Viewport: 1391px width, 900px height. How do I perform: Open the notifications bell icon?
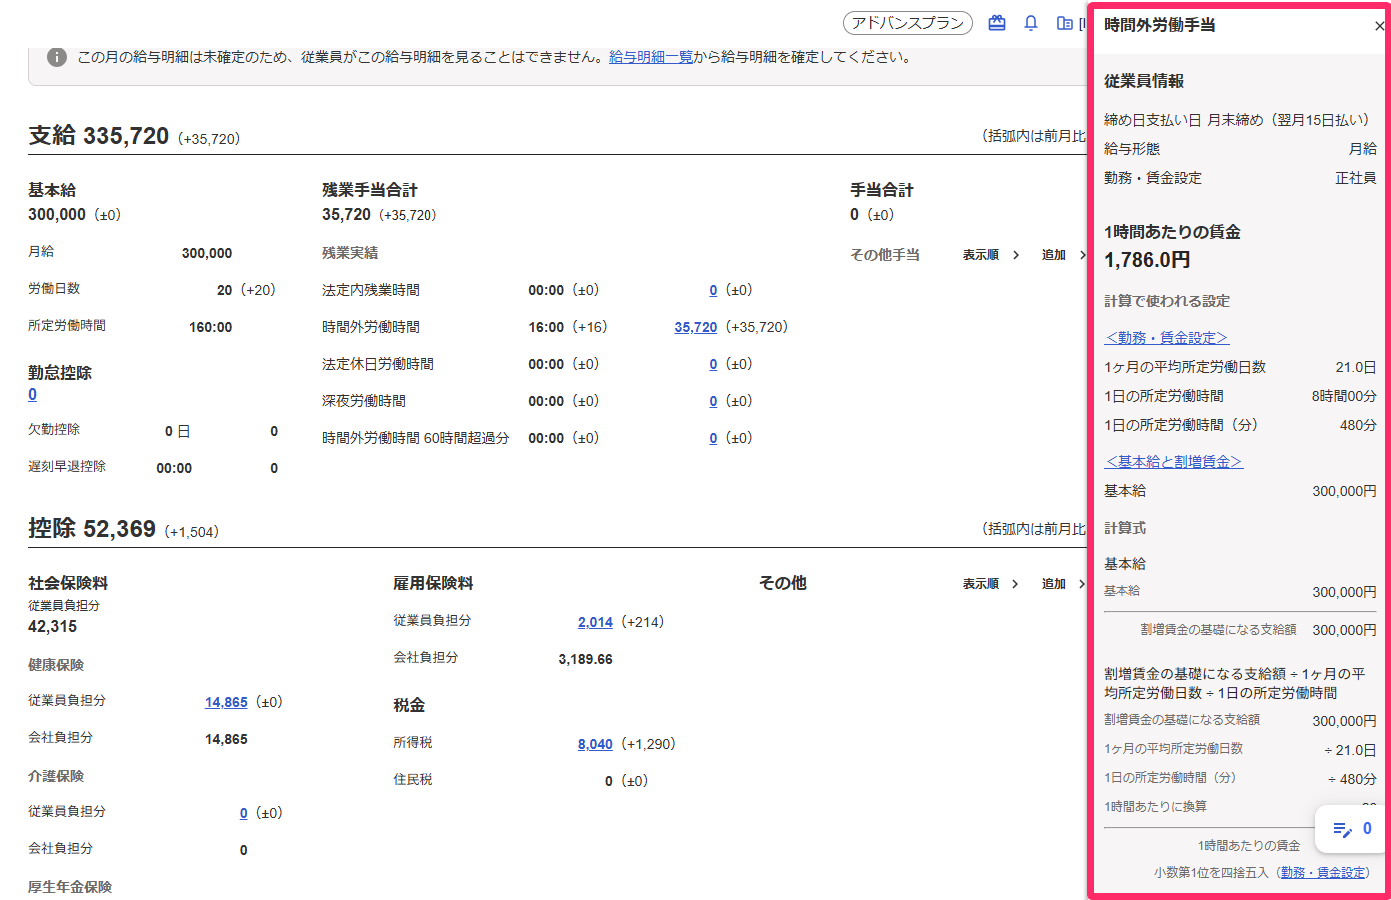tap(1031, 23)
